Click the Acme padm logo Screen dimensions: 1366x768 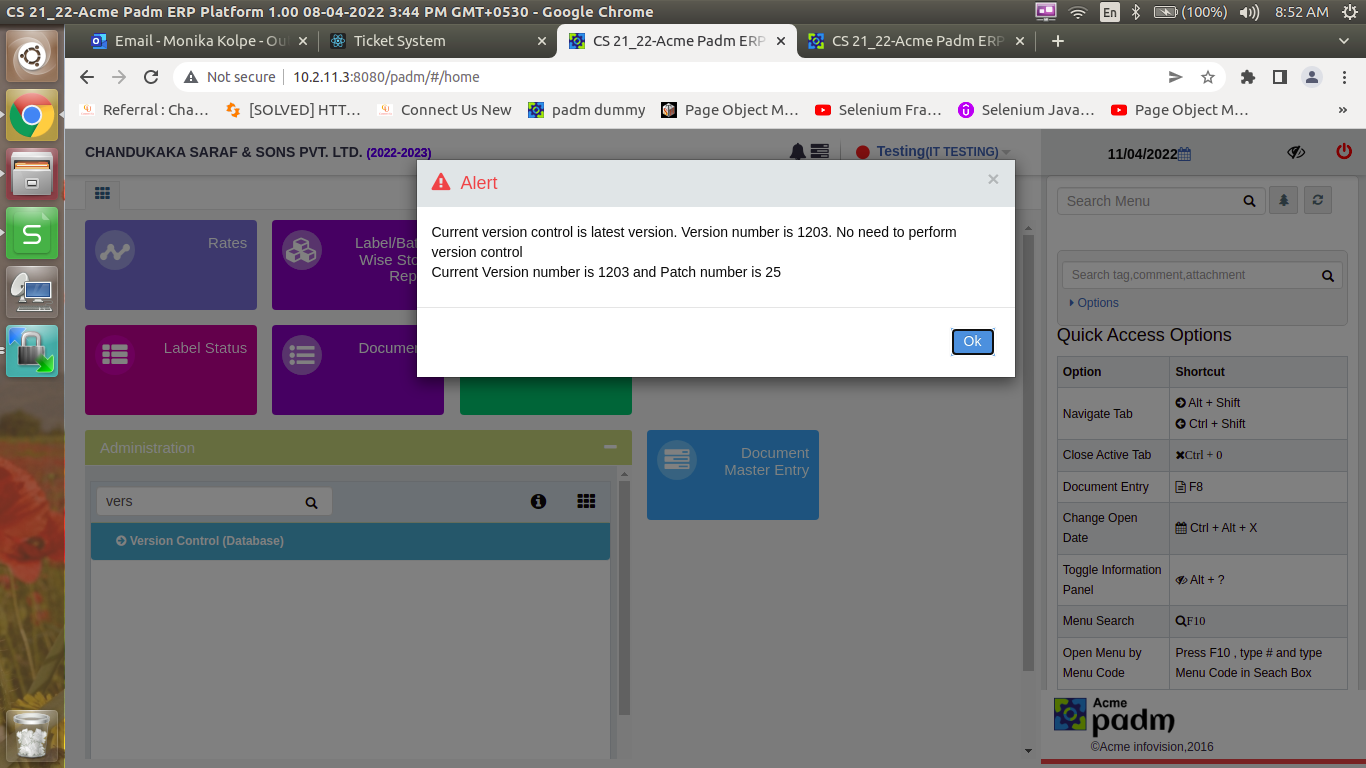click(x=1114, y=717)
